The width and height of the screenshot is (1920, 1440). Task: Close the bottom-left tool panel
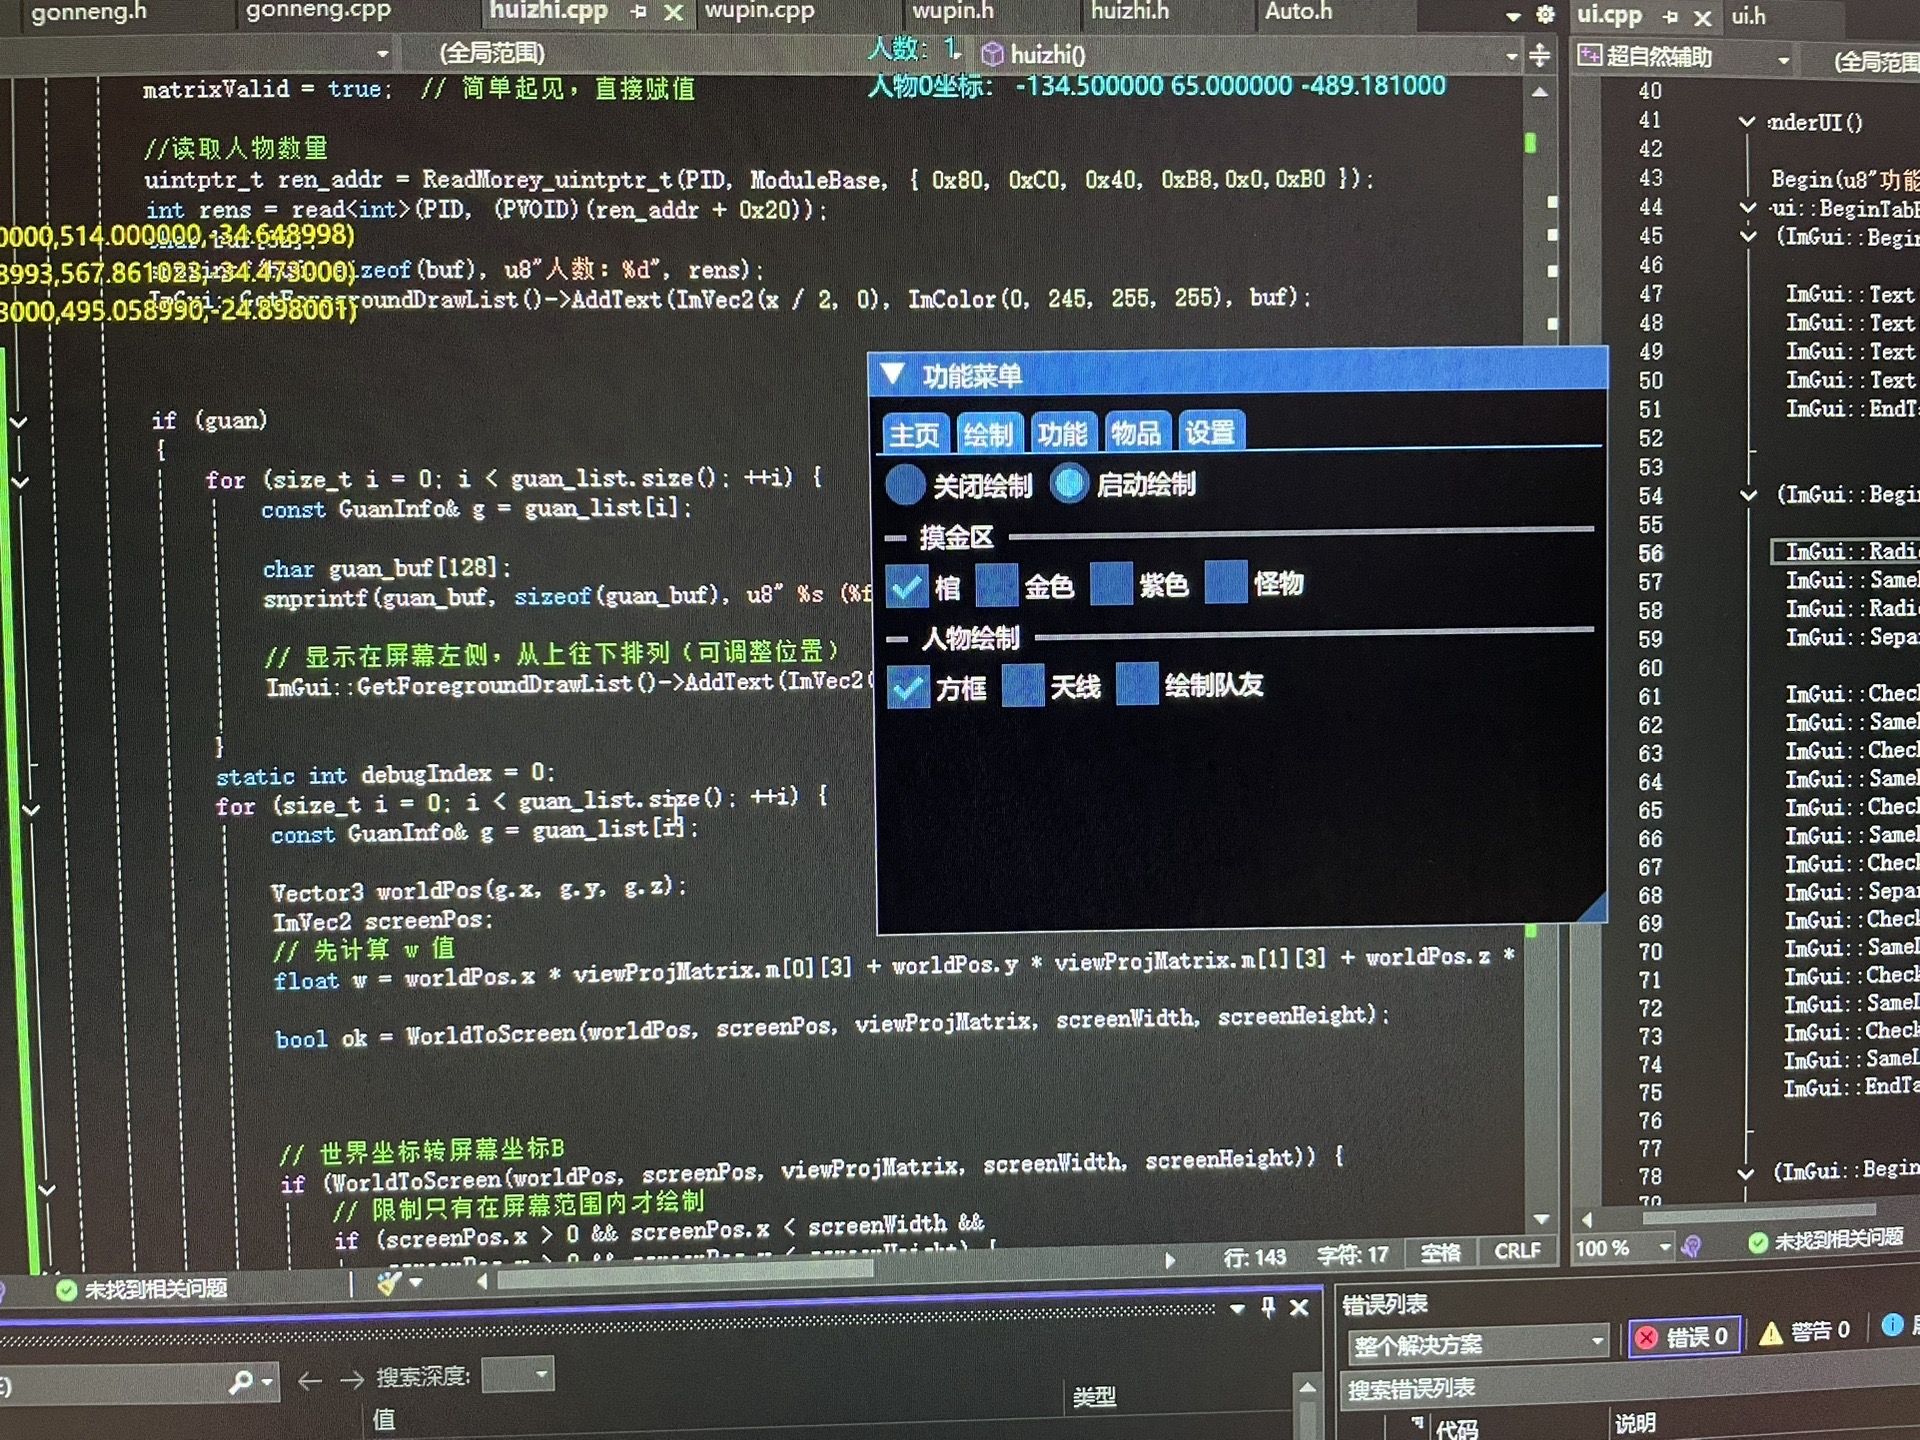tap(1299, 1307)
